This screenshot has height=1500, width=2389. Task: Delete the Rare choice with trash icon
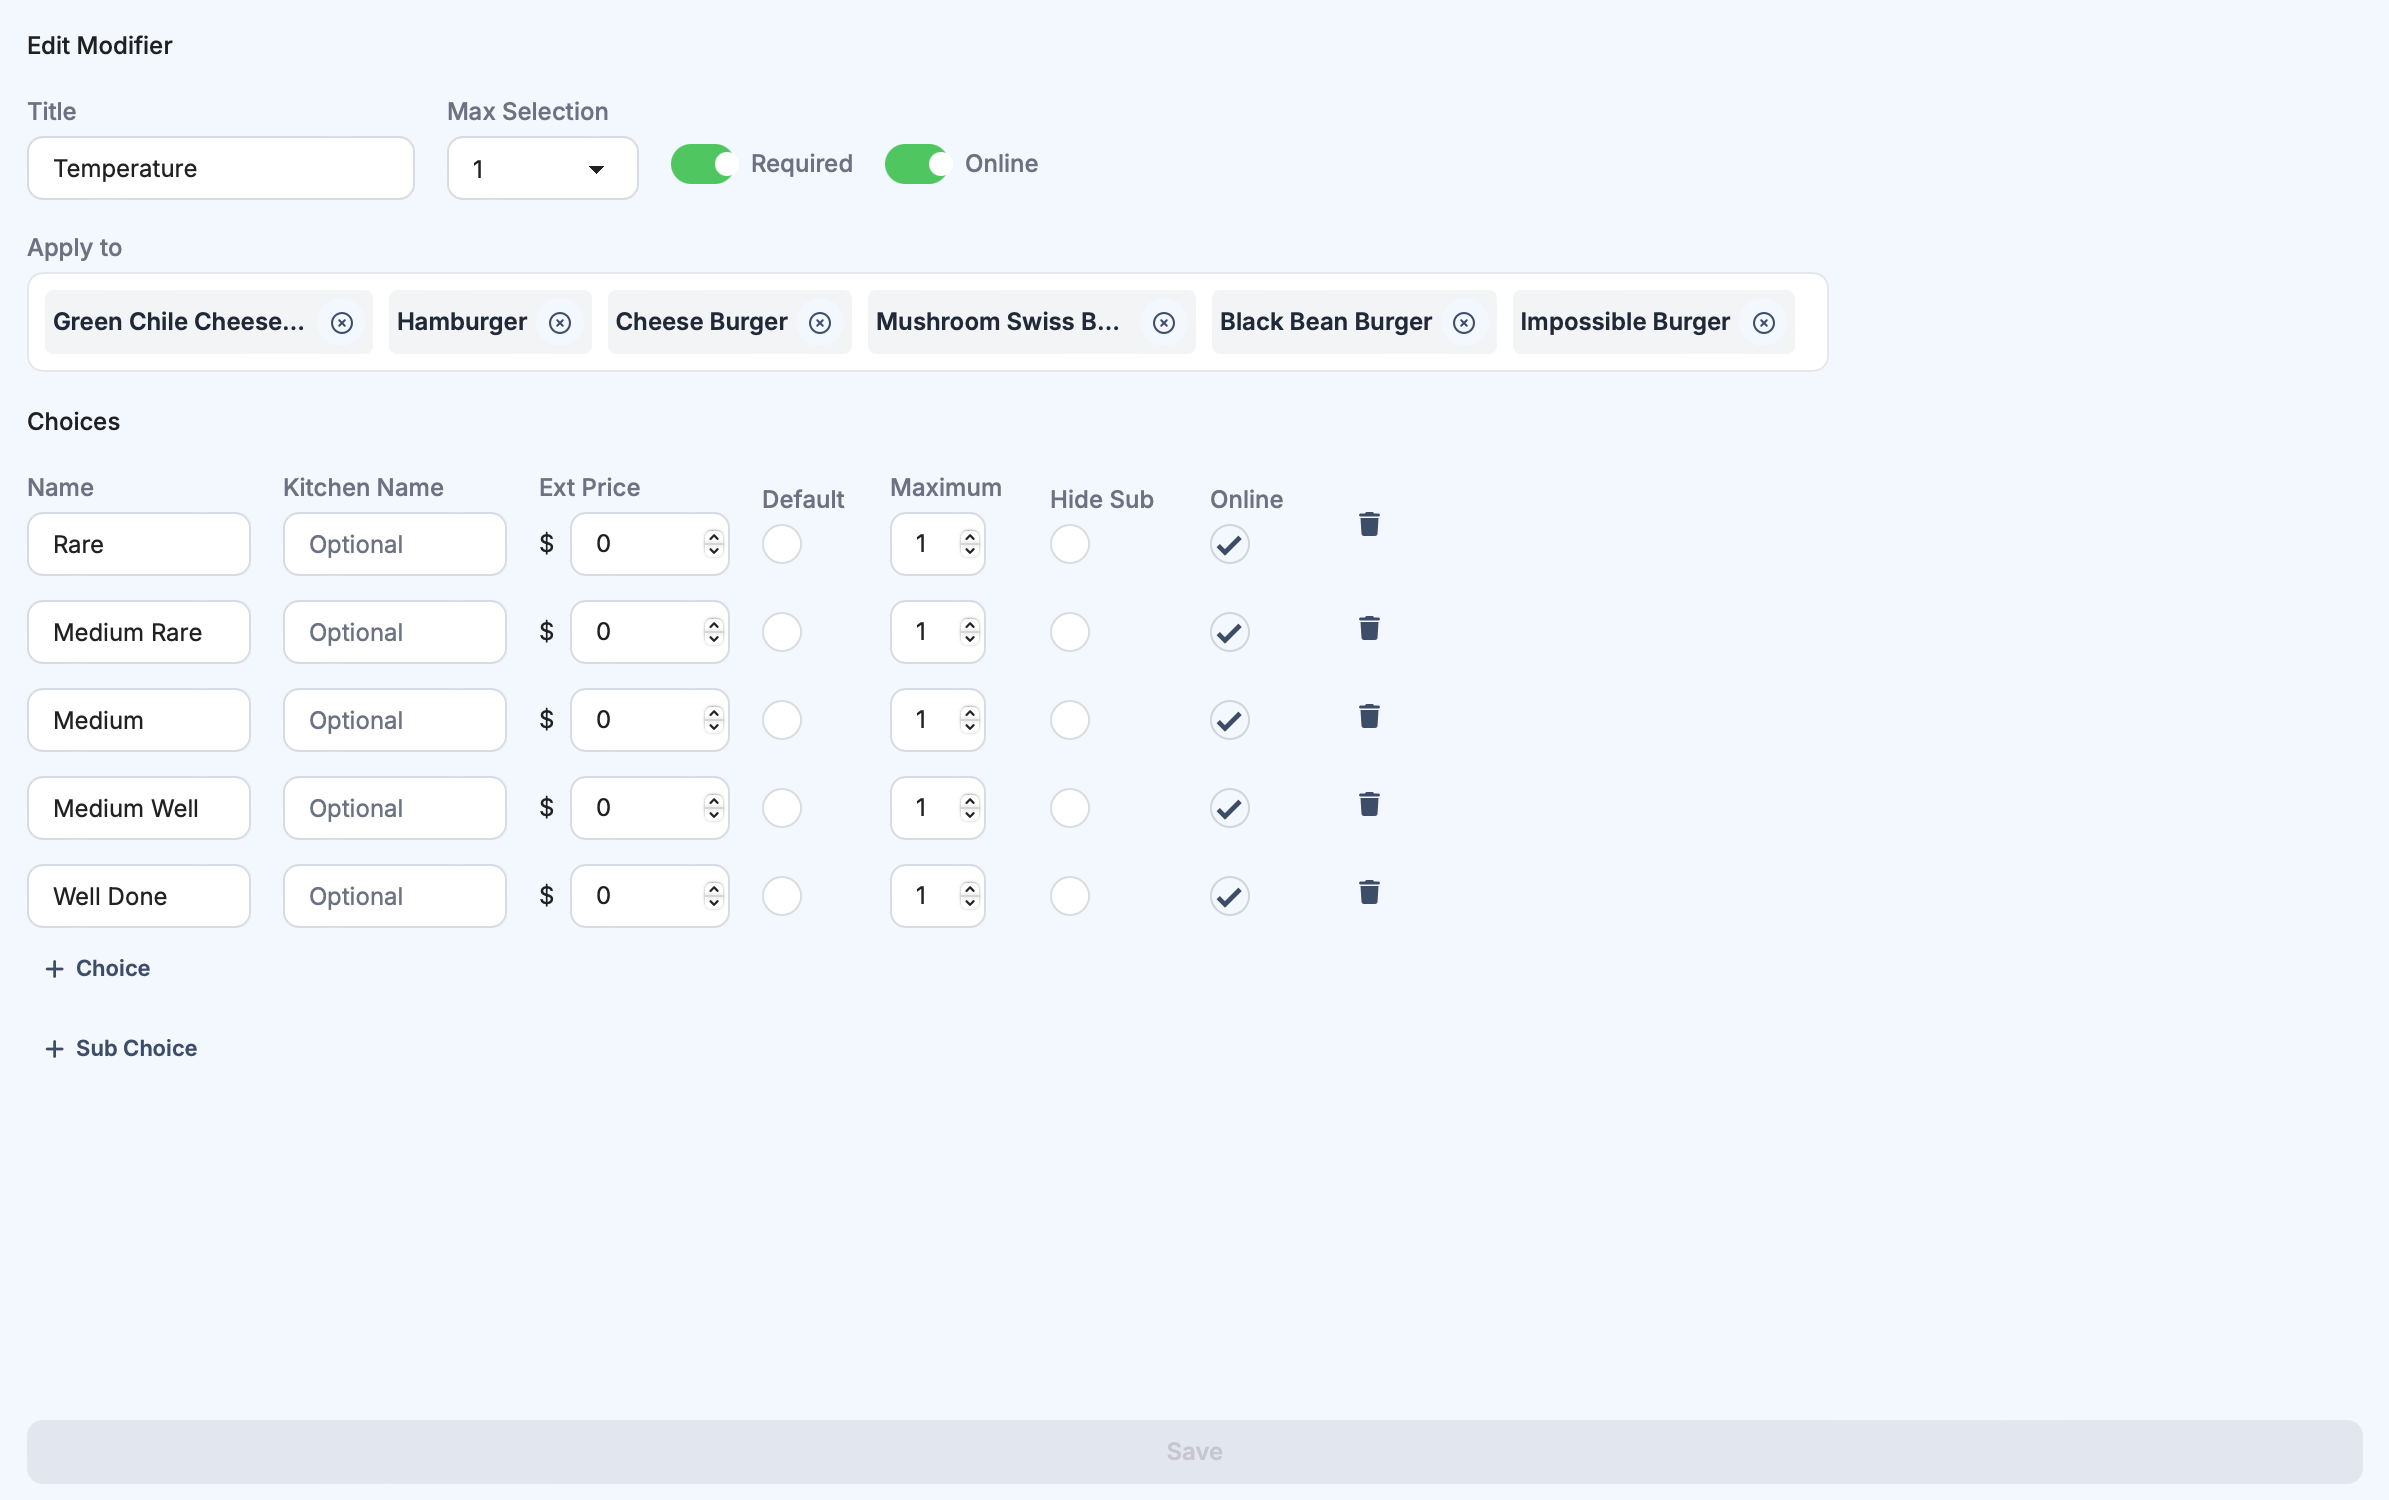click(1369, 524)
